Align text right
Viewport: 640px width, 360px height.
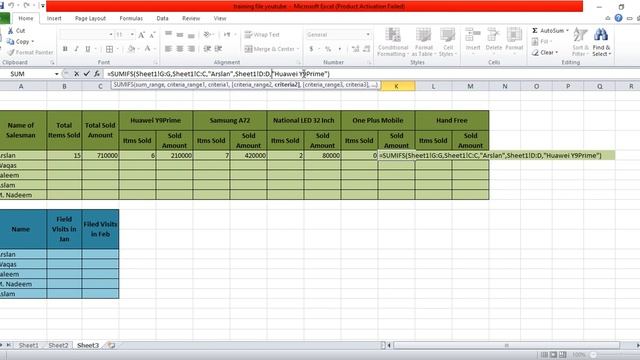[191, 49]
